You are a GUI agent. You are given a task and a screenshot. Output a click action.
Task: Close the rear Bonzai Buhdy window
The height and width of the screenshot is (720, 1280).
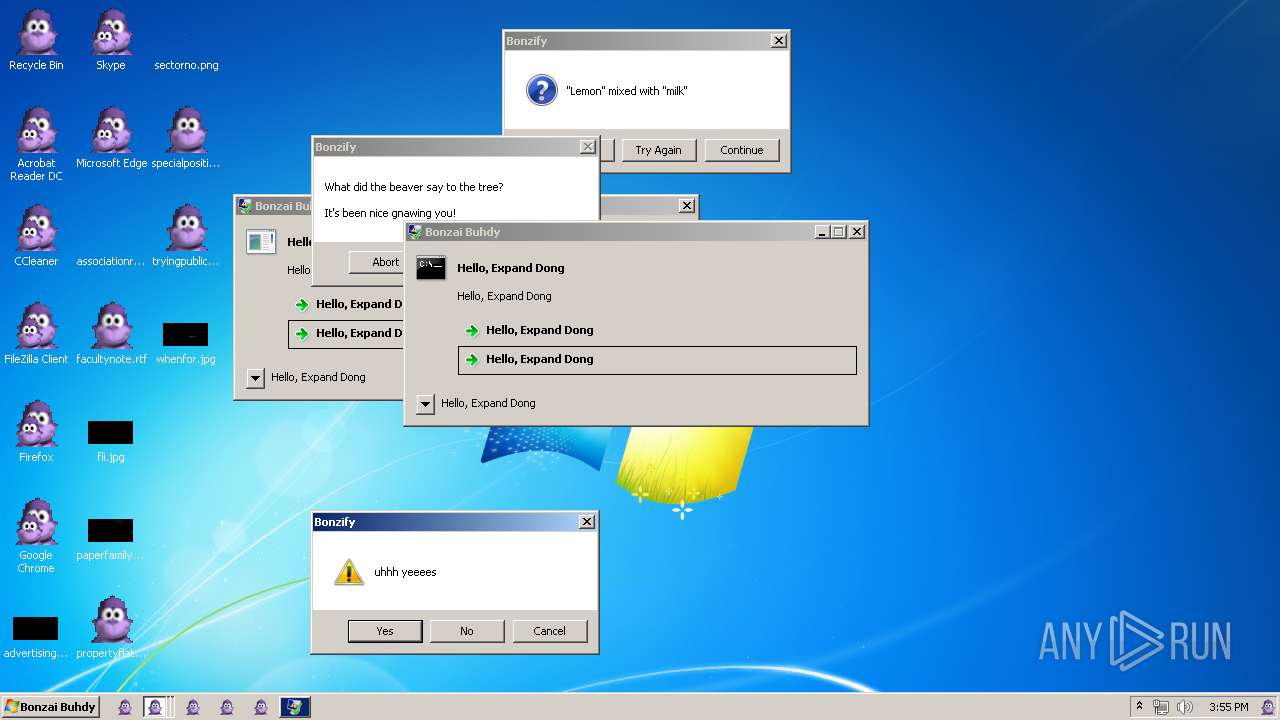click(686, 206)
